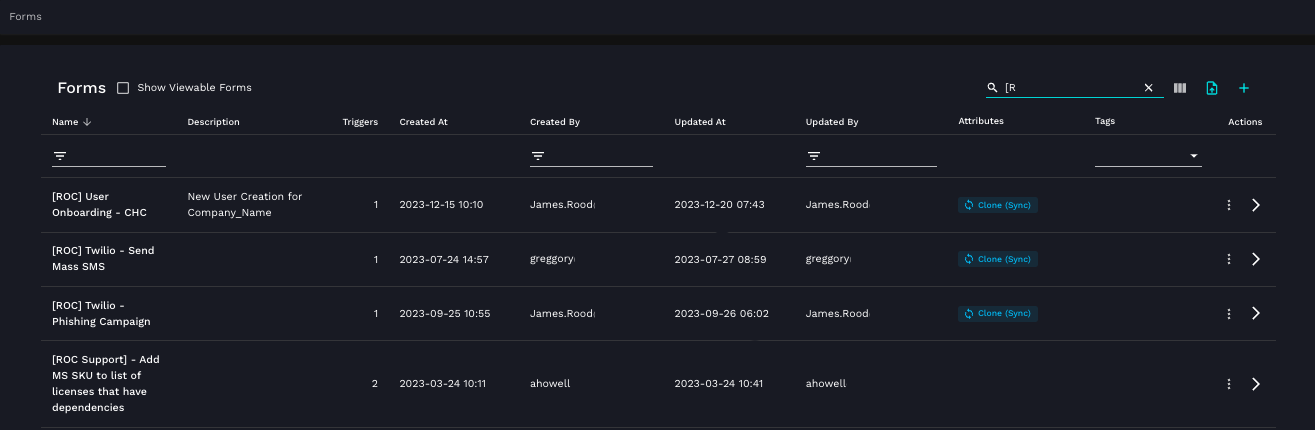Toggle the Show Viewable Forms checkbox

coord(123,88)
